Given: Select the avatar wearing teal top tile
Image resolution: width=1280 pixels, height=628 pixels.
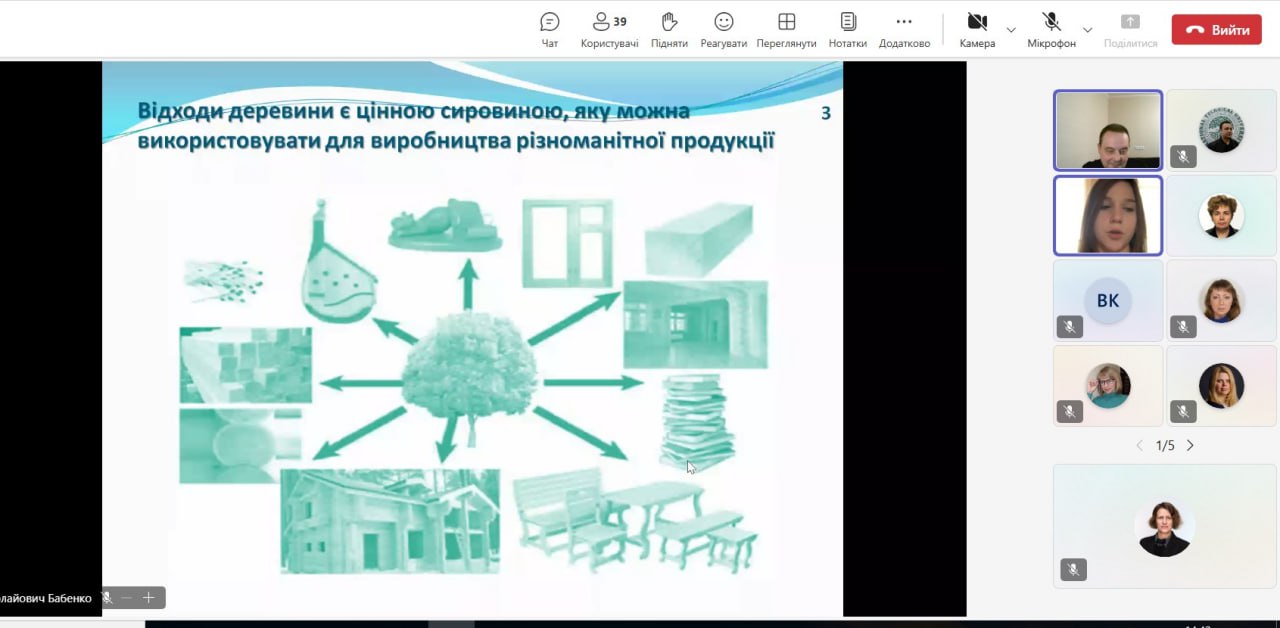Looking at the screenshot, I should pos(1108,386).
